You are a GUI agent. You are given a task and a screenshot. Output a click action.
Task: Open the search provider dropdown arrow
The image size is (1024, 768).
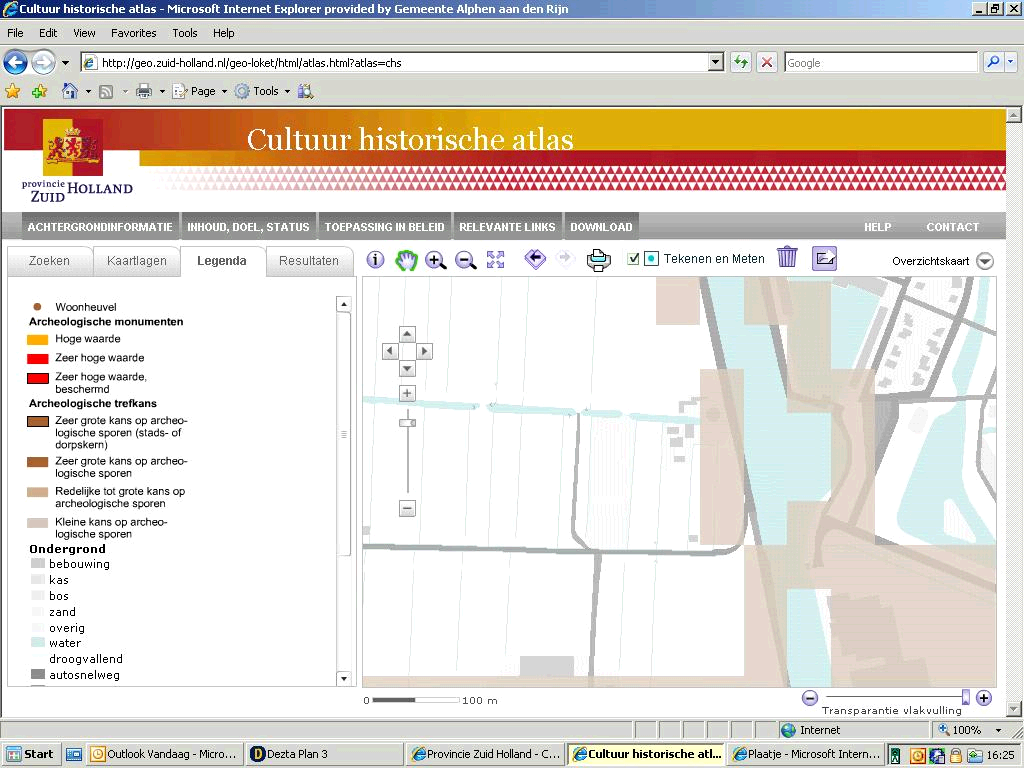pos(1010,63)
